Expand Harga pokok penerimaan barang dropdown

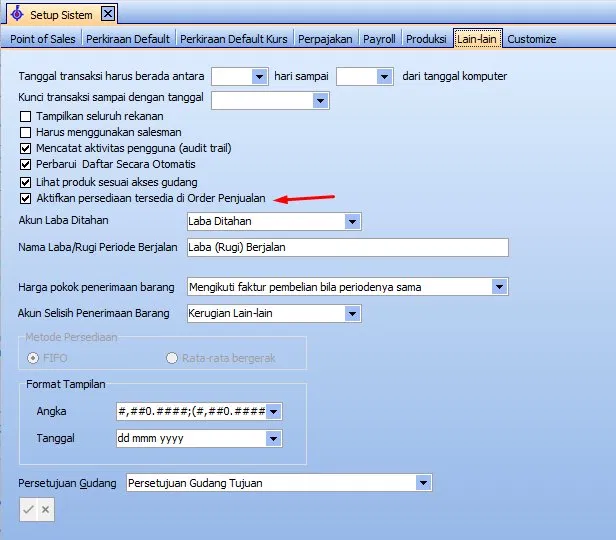(499, 287)
